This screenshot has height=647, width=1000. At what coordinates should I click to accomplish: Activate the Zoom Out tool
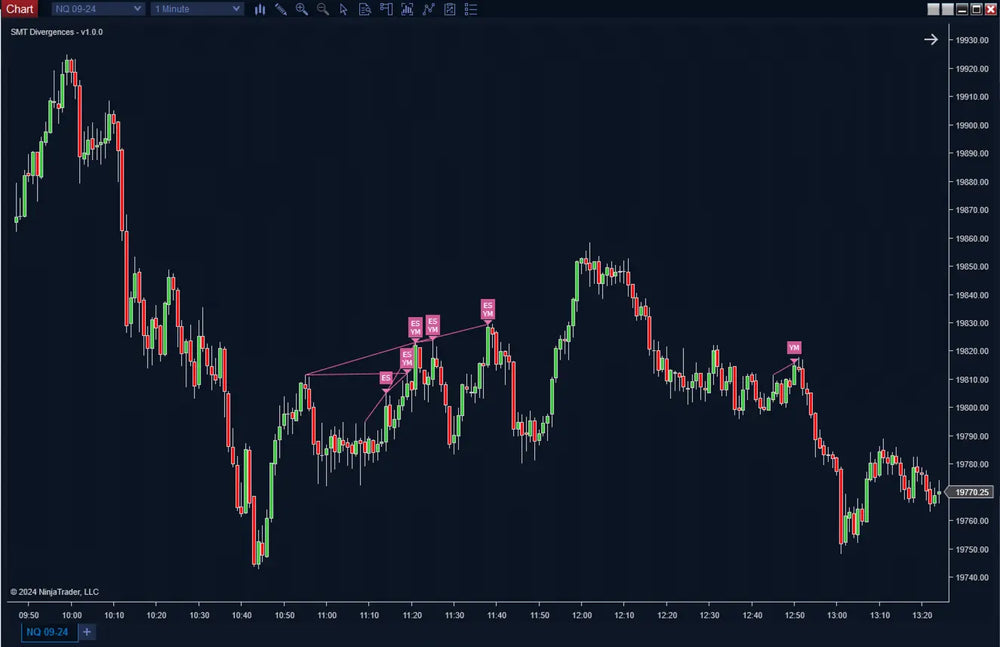point(323,9)
